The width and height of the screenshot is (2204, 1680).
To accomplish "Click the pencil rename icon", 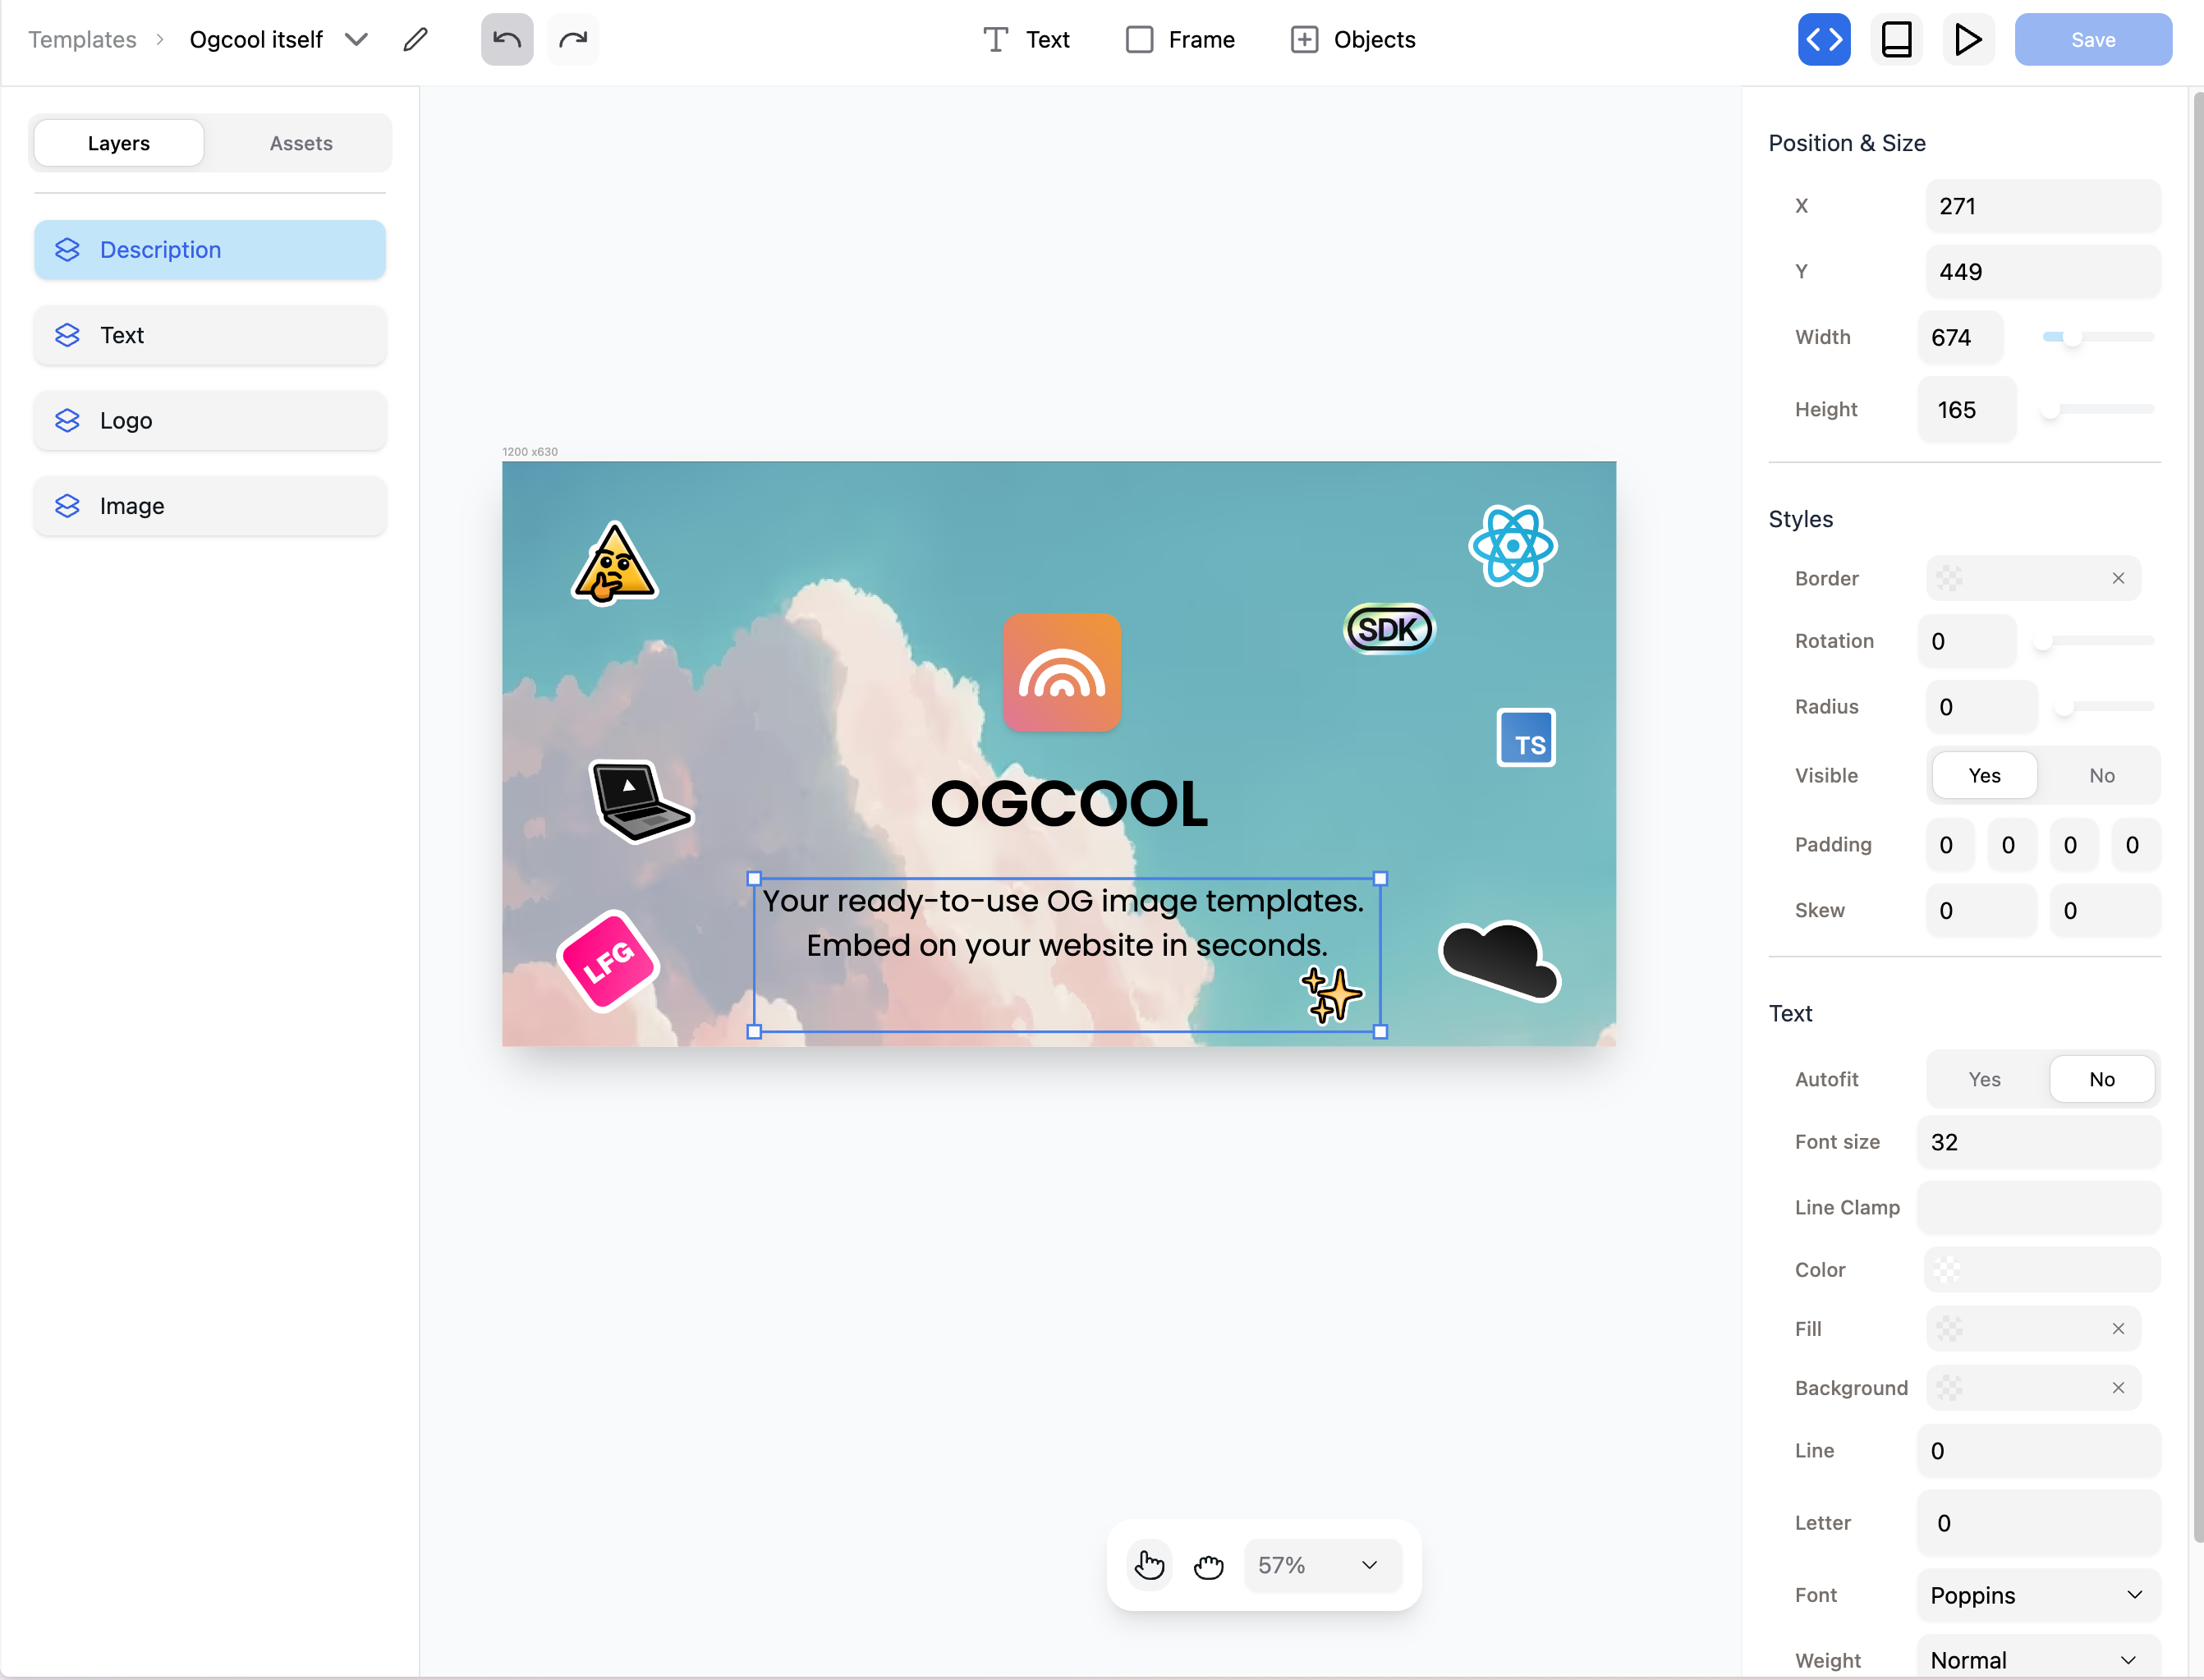I will point(416,40).
